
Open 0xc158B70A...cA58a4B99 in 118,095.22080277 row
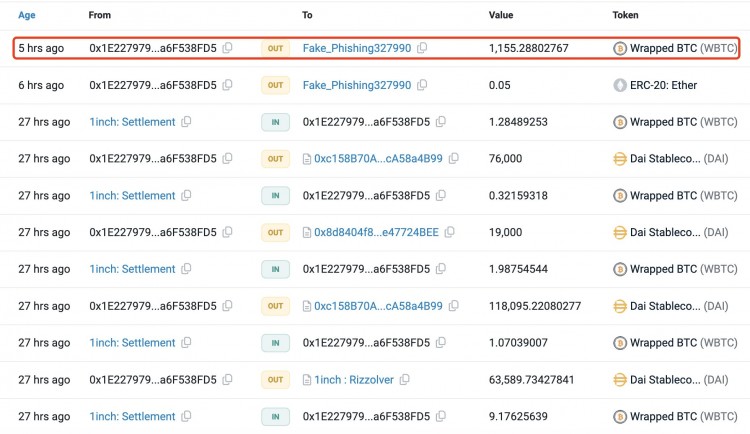[378, 306]
